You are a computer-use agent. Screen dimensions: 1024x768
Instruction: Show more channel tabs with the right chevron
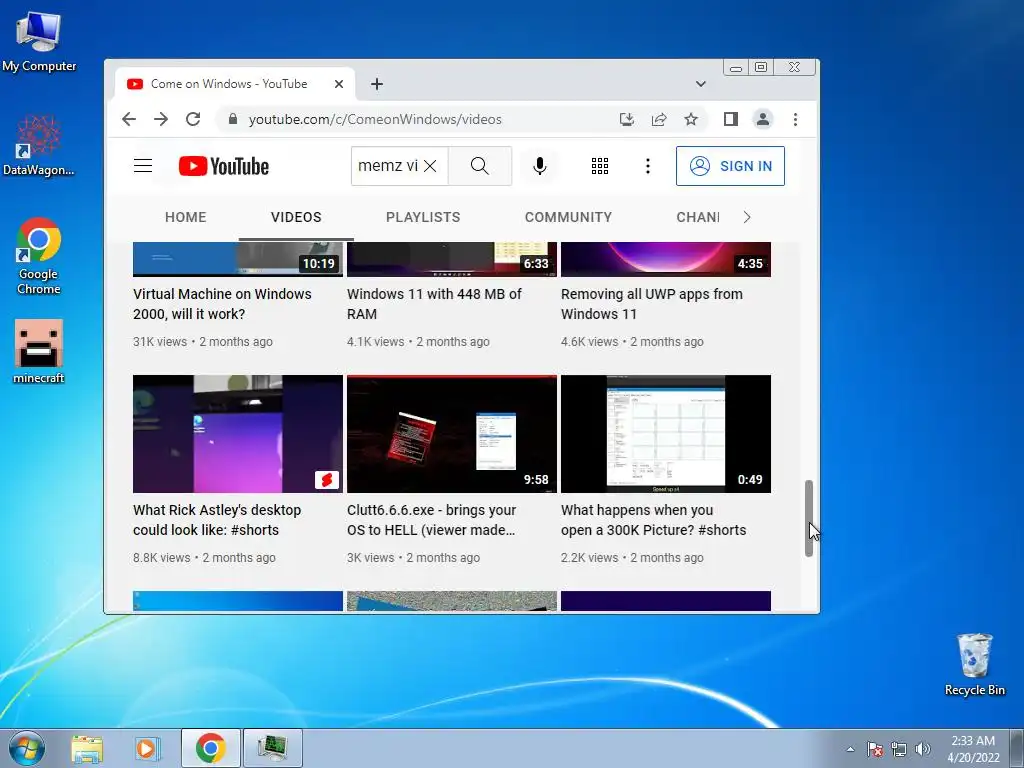(x=747, y=217)
